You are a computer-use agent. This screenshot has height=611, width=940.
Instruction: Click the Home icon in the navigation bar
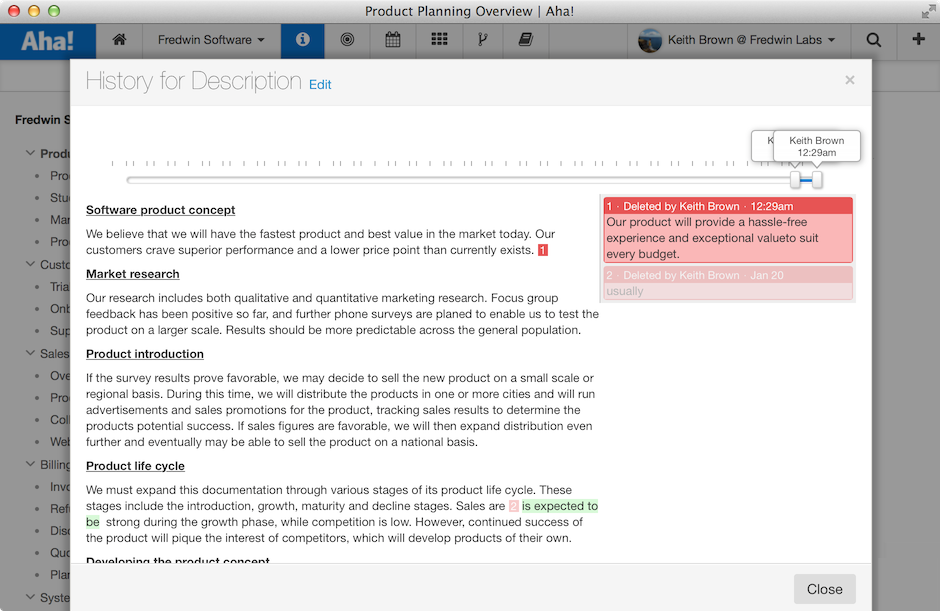coord(118,41)
